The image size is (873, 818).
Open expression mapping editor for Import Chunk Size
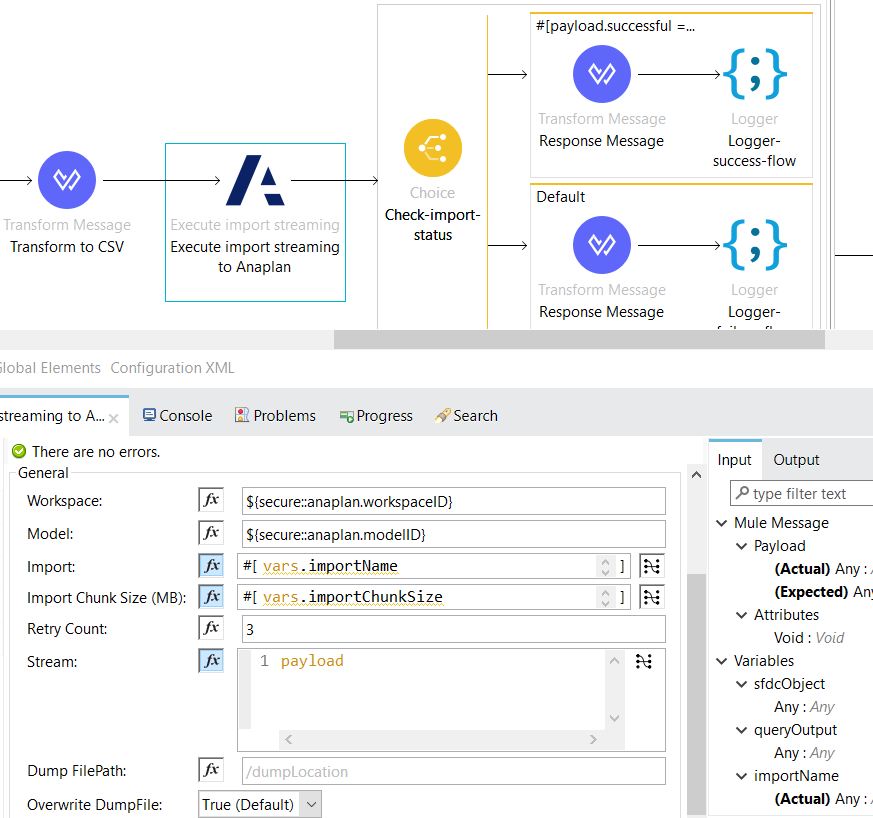[x=651, y=597]
